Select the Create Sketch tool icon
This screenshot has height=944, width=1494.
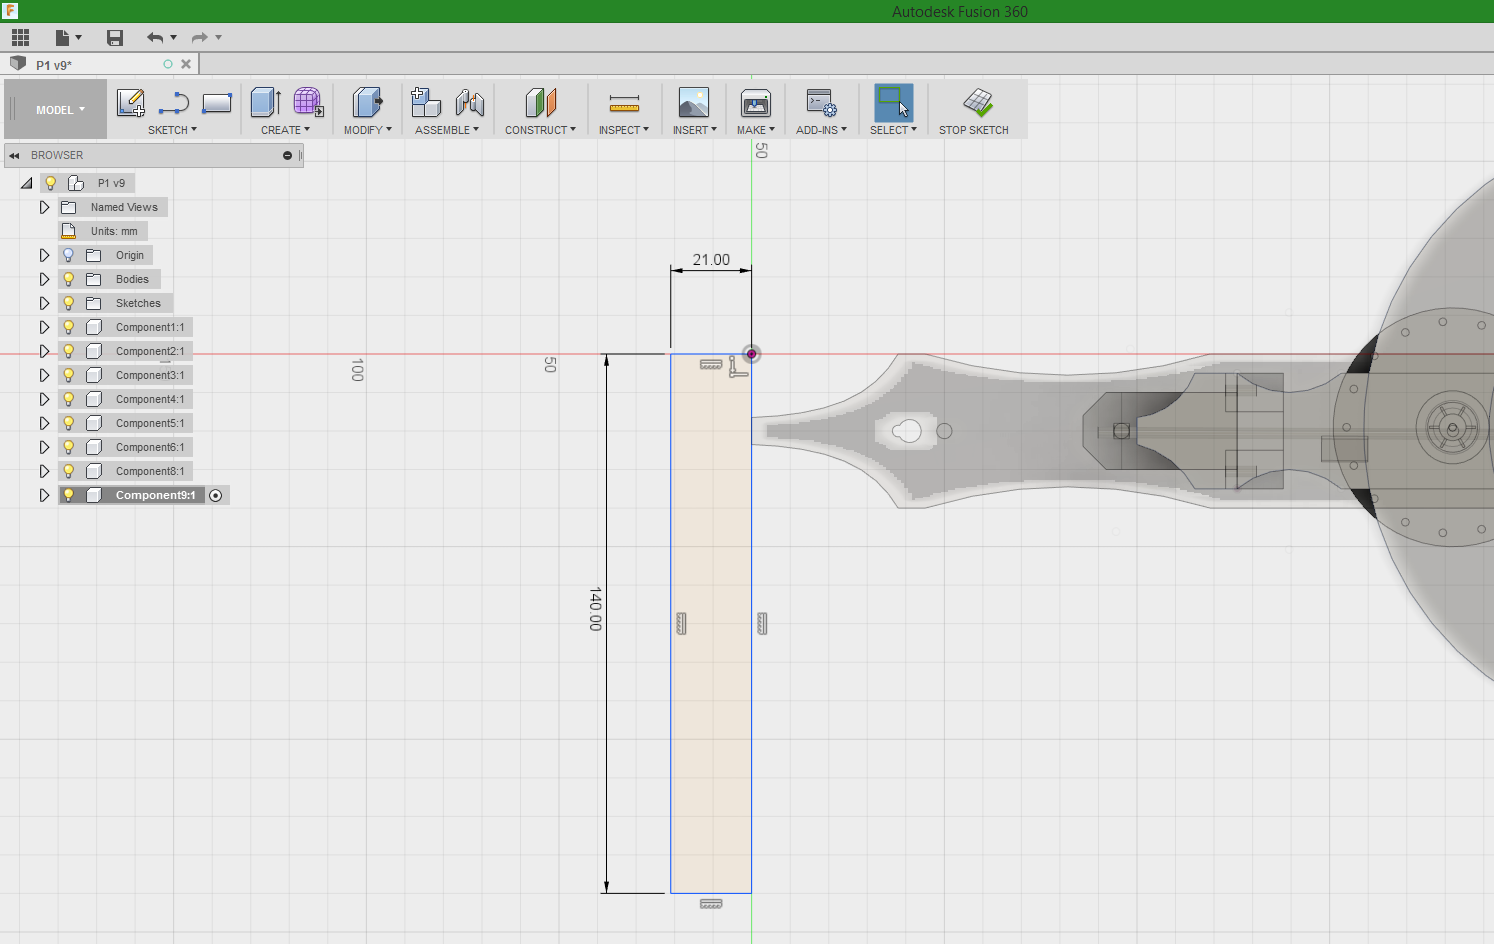131,103
